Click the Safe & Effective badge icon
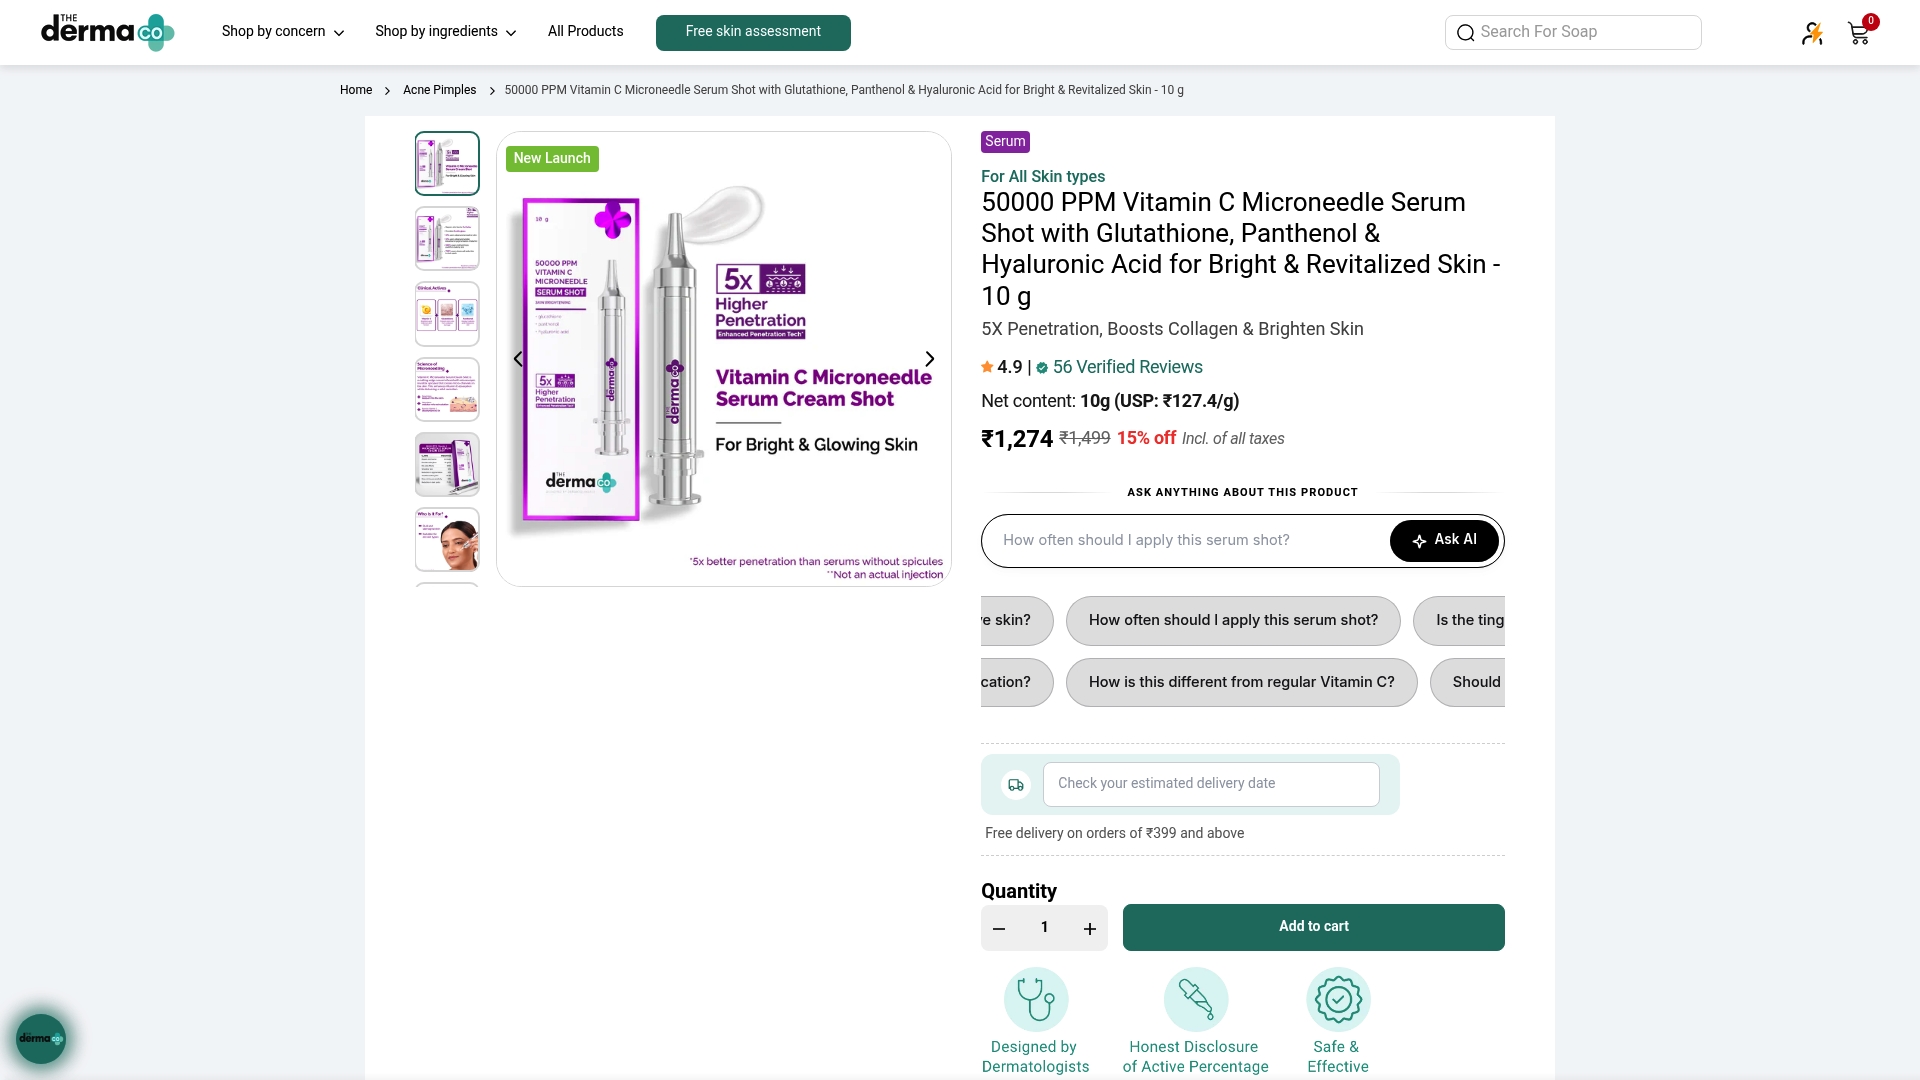The image size is (1920, 1080). click(1338, 999)
